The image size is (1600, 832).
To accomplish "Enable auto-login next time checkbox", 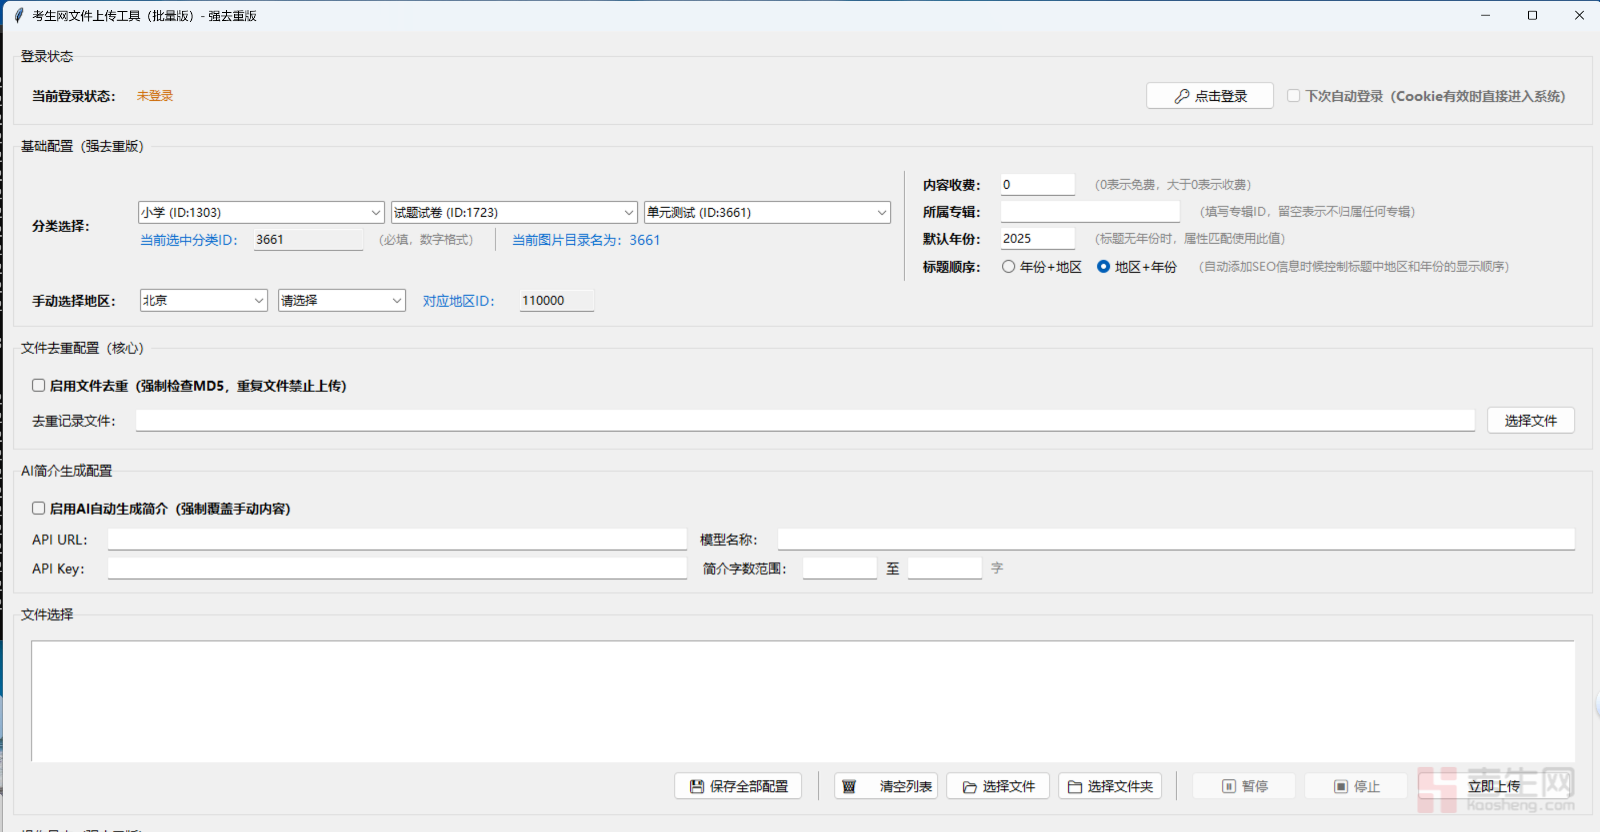I will point(1293,96).
